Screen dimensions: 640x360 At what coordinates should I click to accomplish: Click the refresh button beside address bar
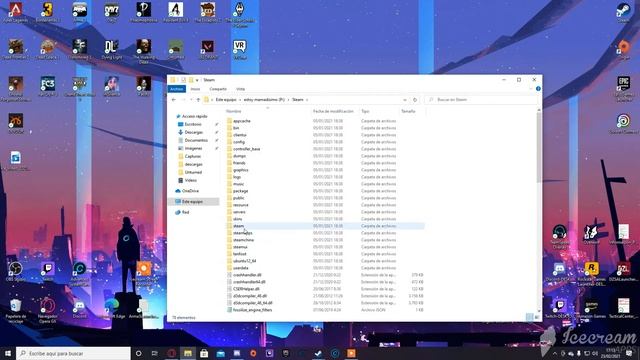point(415,100)
